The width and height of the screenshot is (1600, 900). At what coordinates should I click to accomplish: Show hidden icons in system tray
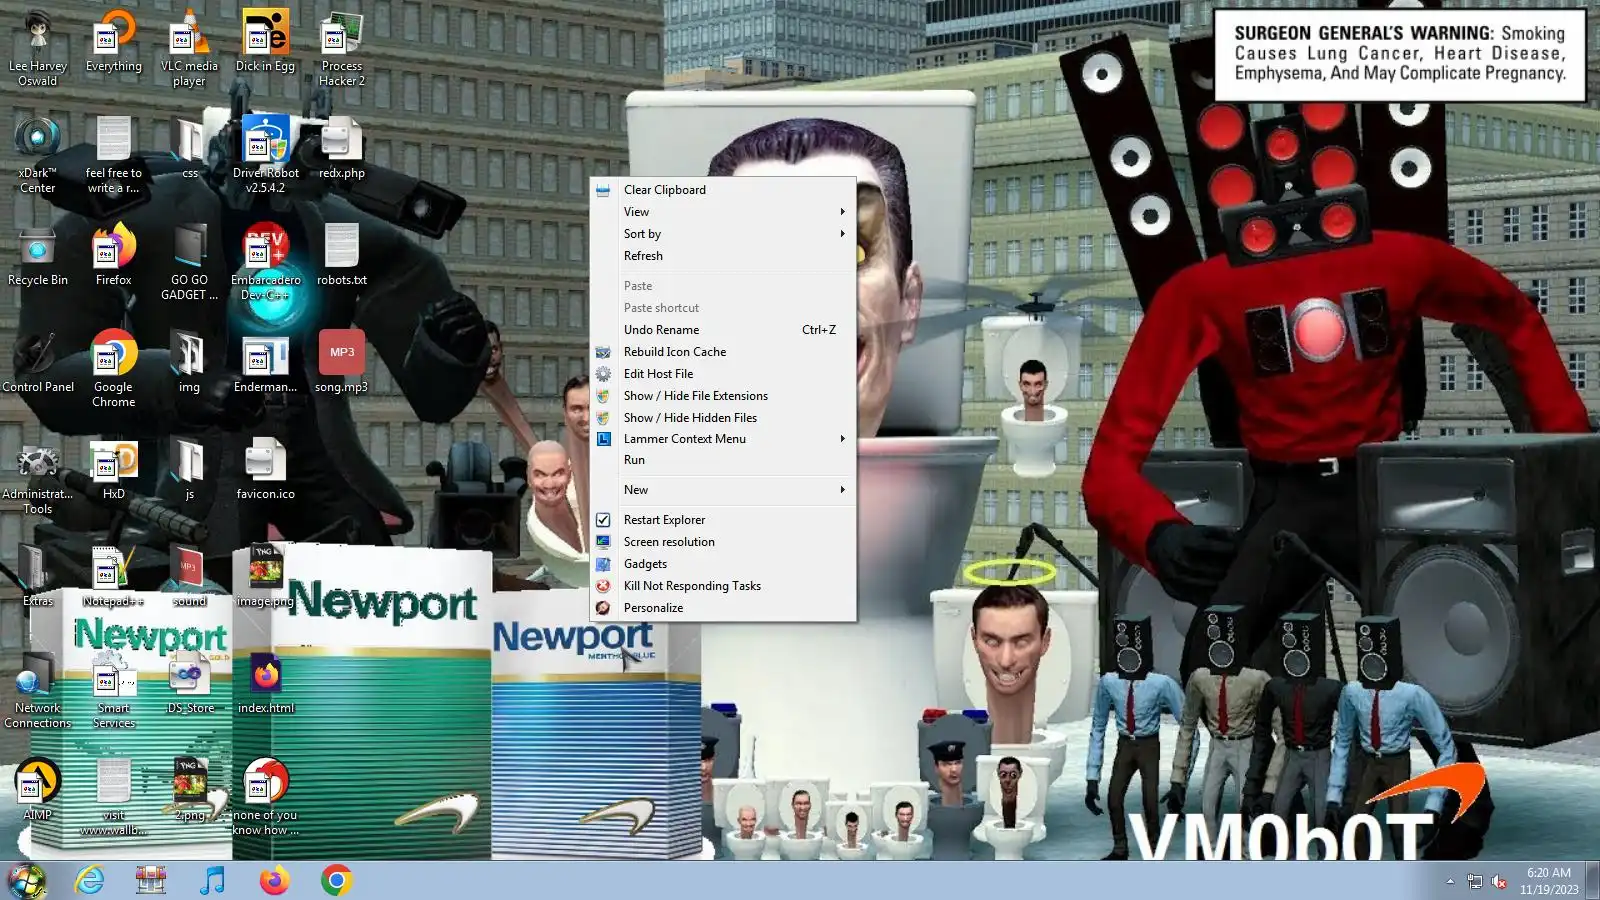pos(1450,881)
